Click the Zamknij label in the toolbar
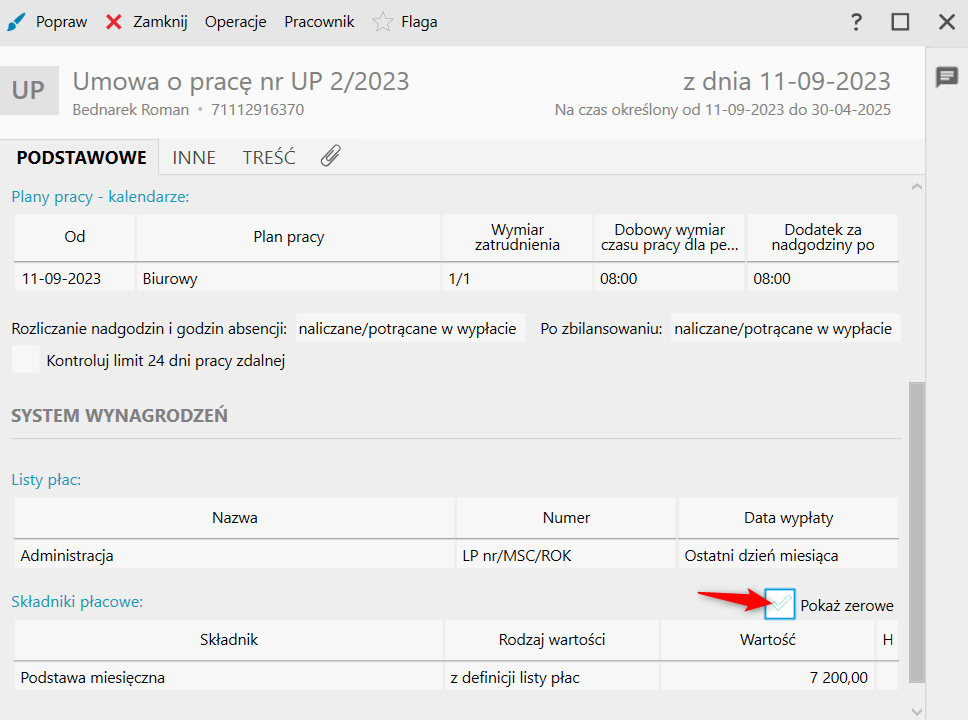Viewport: 968px width, 720px height. pos(160,22)
